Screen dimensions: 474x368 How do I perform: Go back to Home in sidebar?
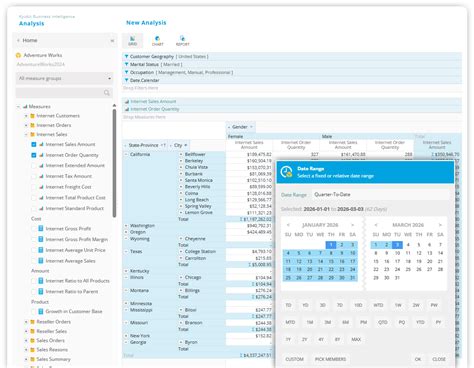[30, 40]
